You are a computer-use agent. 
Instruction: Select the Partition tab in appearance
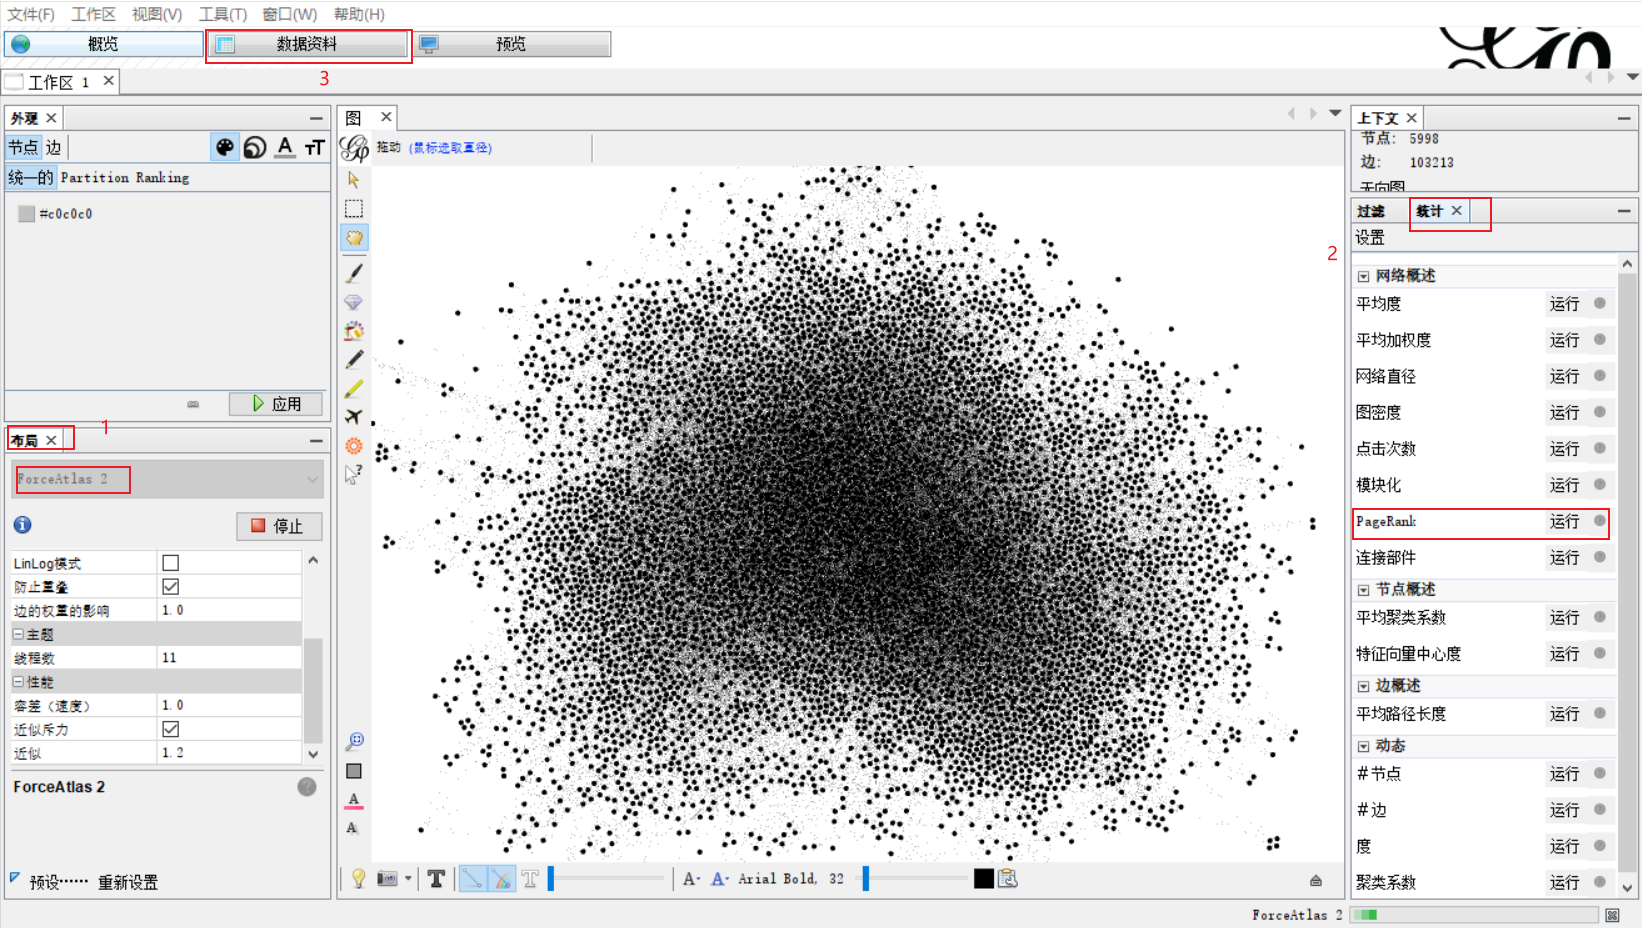pyautogui.click(x=95, y=177)
